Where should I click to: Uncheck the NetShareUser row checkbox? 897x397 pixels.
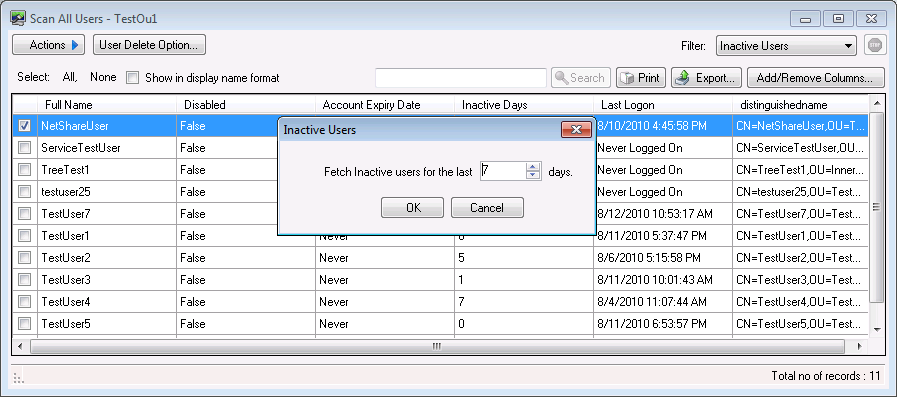[25, 126]
